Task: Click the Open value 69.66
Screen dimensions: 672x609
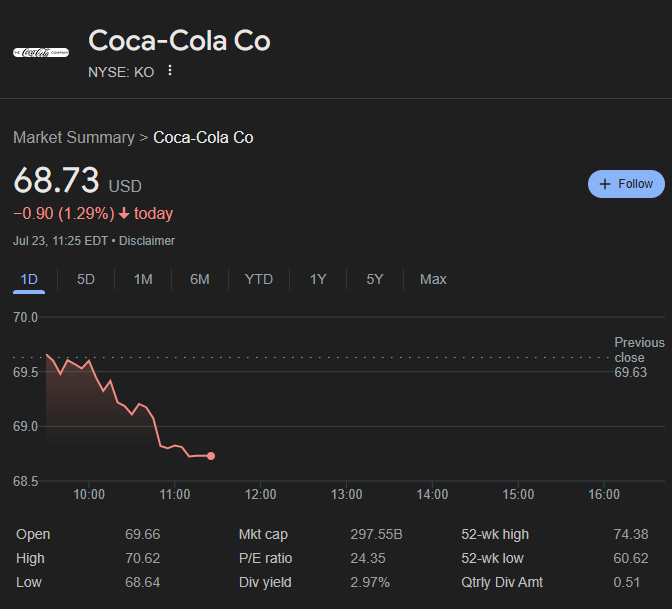Action: [143, 534]
